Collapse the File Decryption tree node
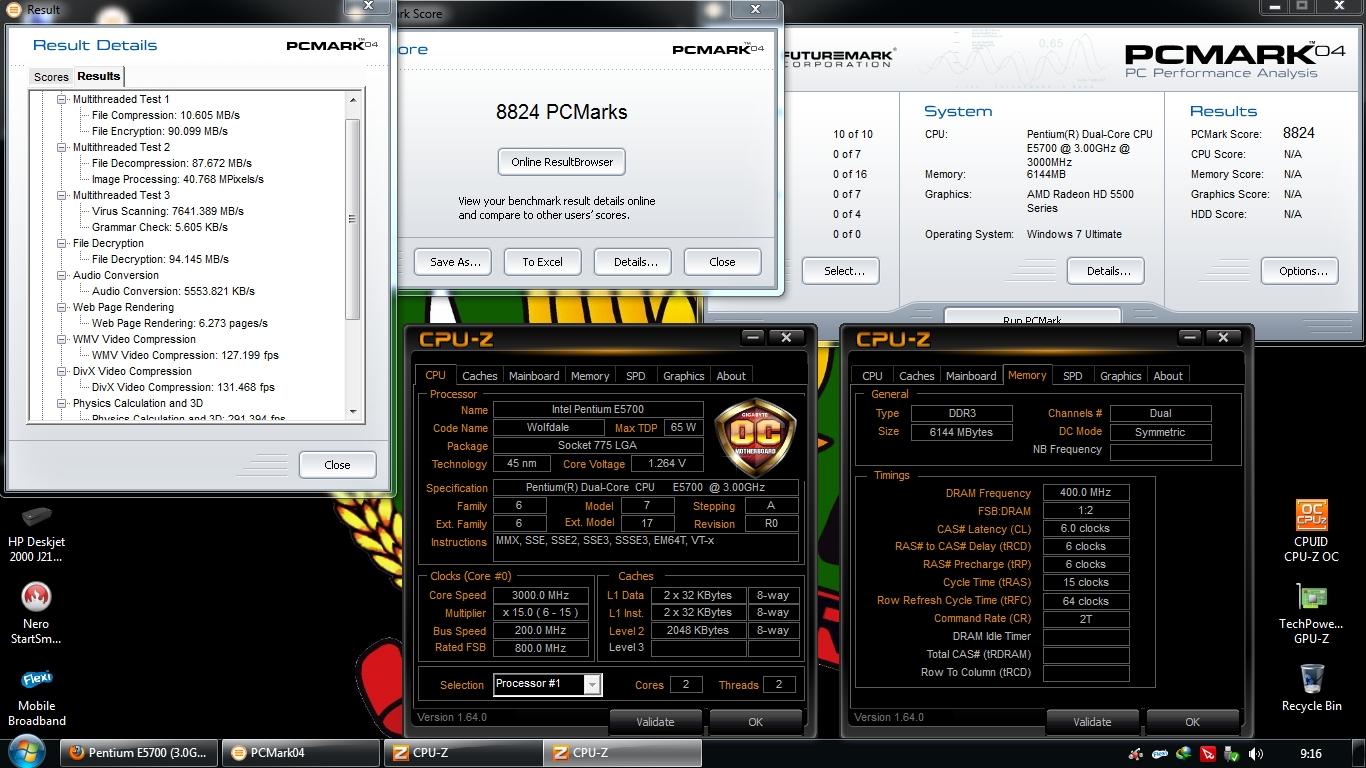Screen dimensions: 1366x768 click(x=62, y=243)
